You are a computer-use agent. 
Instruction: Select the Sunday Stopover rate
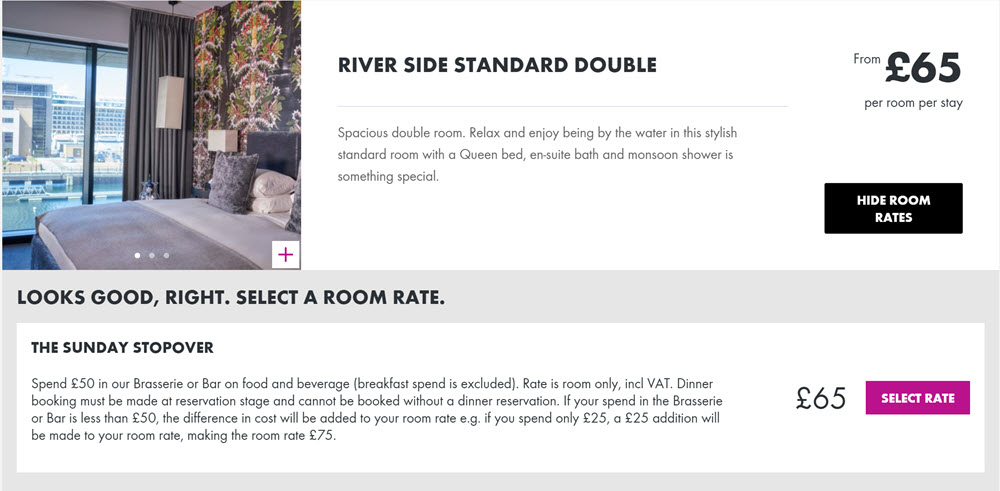click(x=917, y=398)
